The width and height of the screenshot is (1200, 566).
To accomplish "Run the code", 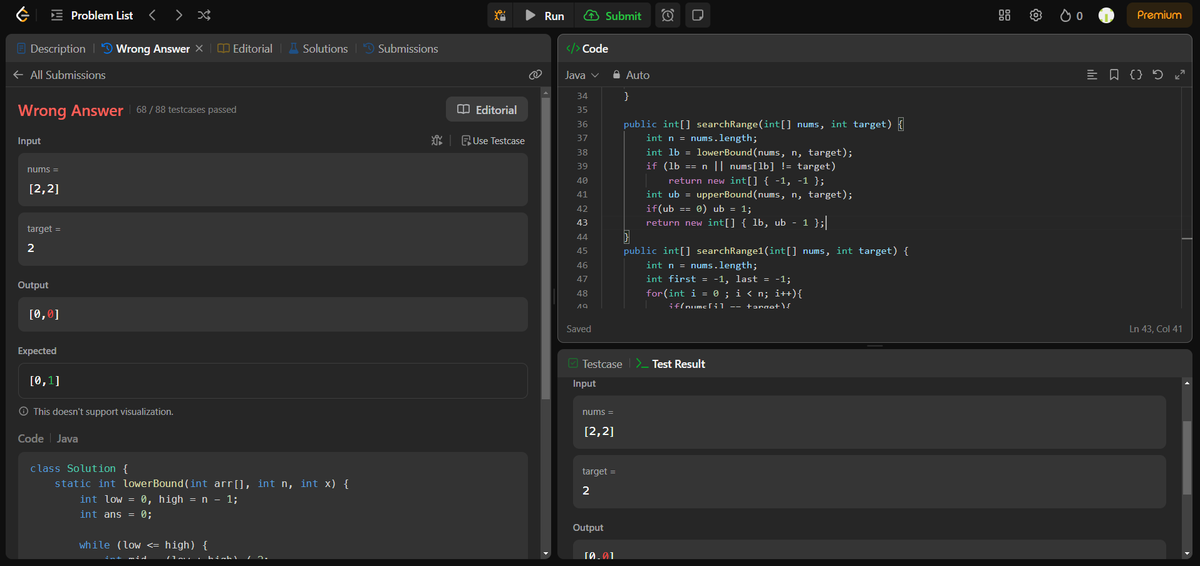I will [x=545, y=15].
